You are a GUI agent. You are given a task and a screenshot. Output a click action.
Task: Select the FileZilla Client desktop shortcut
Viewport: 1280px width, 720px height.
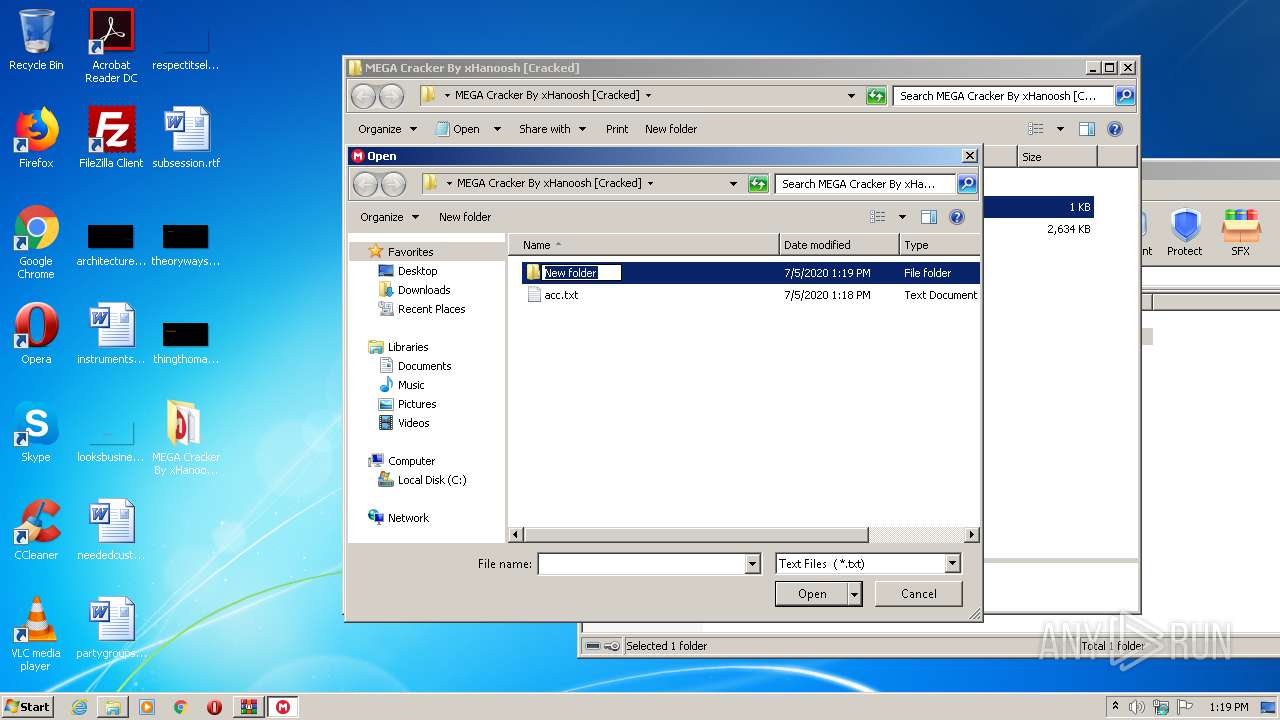(x=111, y=138)
